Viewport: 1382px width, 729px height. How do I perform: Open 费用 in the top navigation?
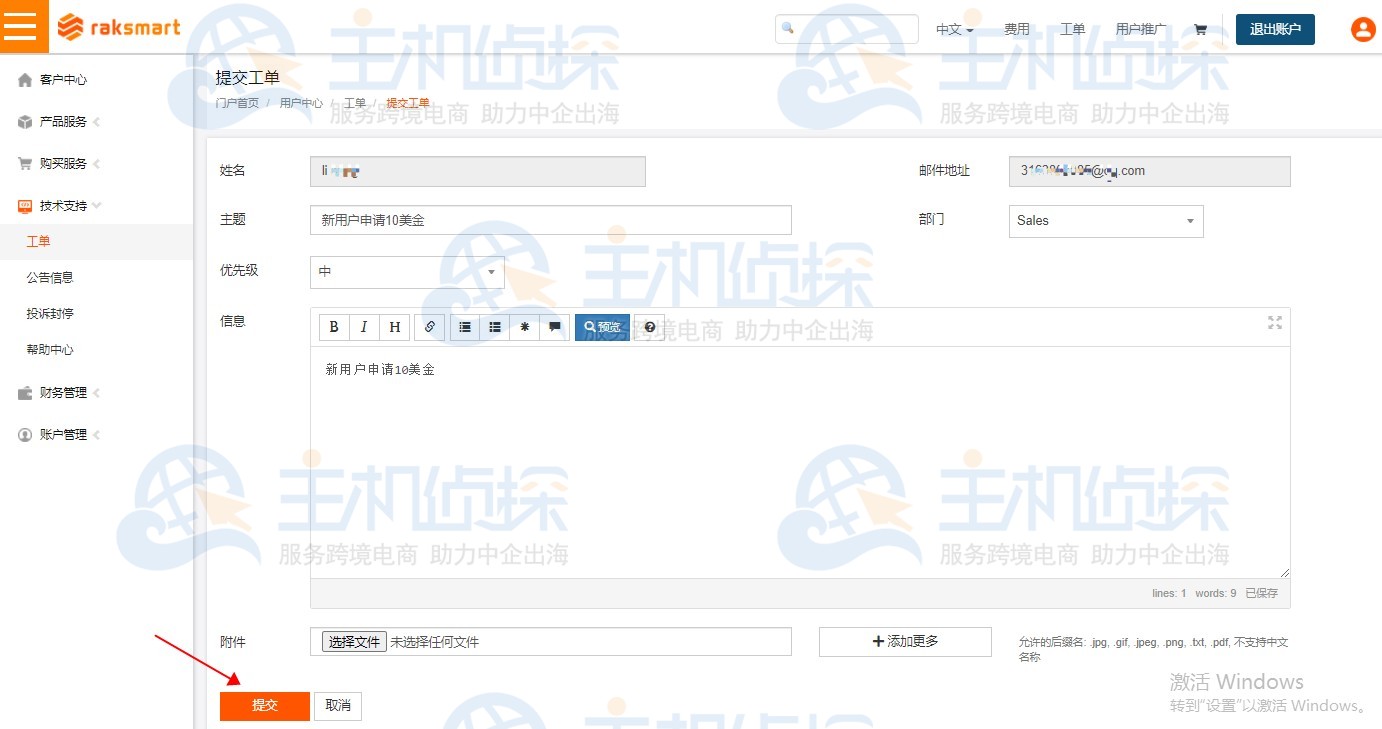(x=1016, y=29)
